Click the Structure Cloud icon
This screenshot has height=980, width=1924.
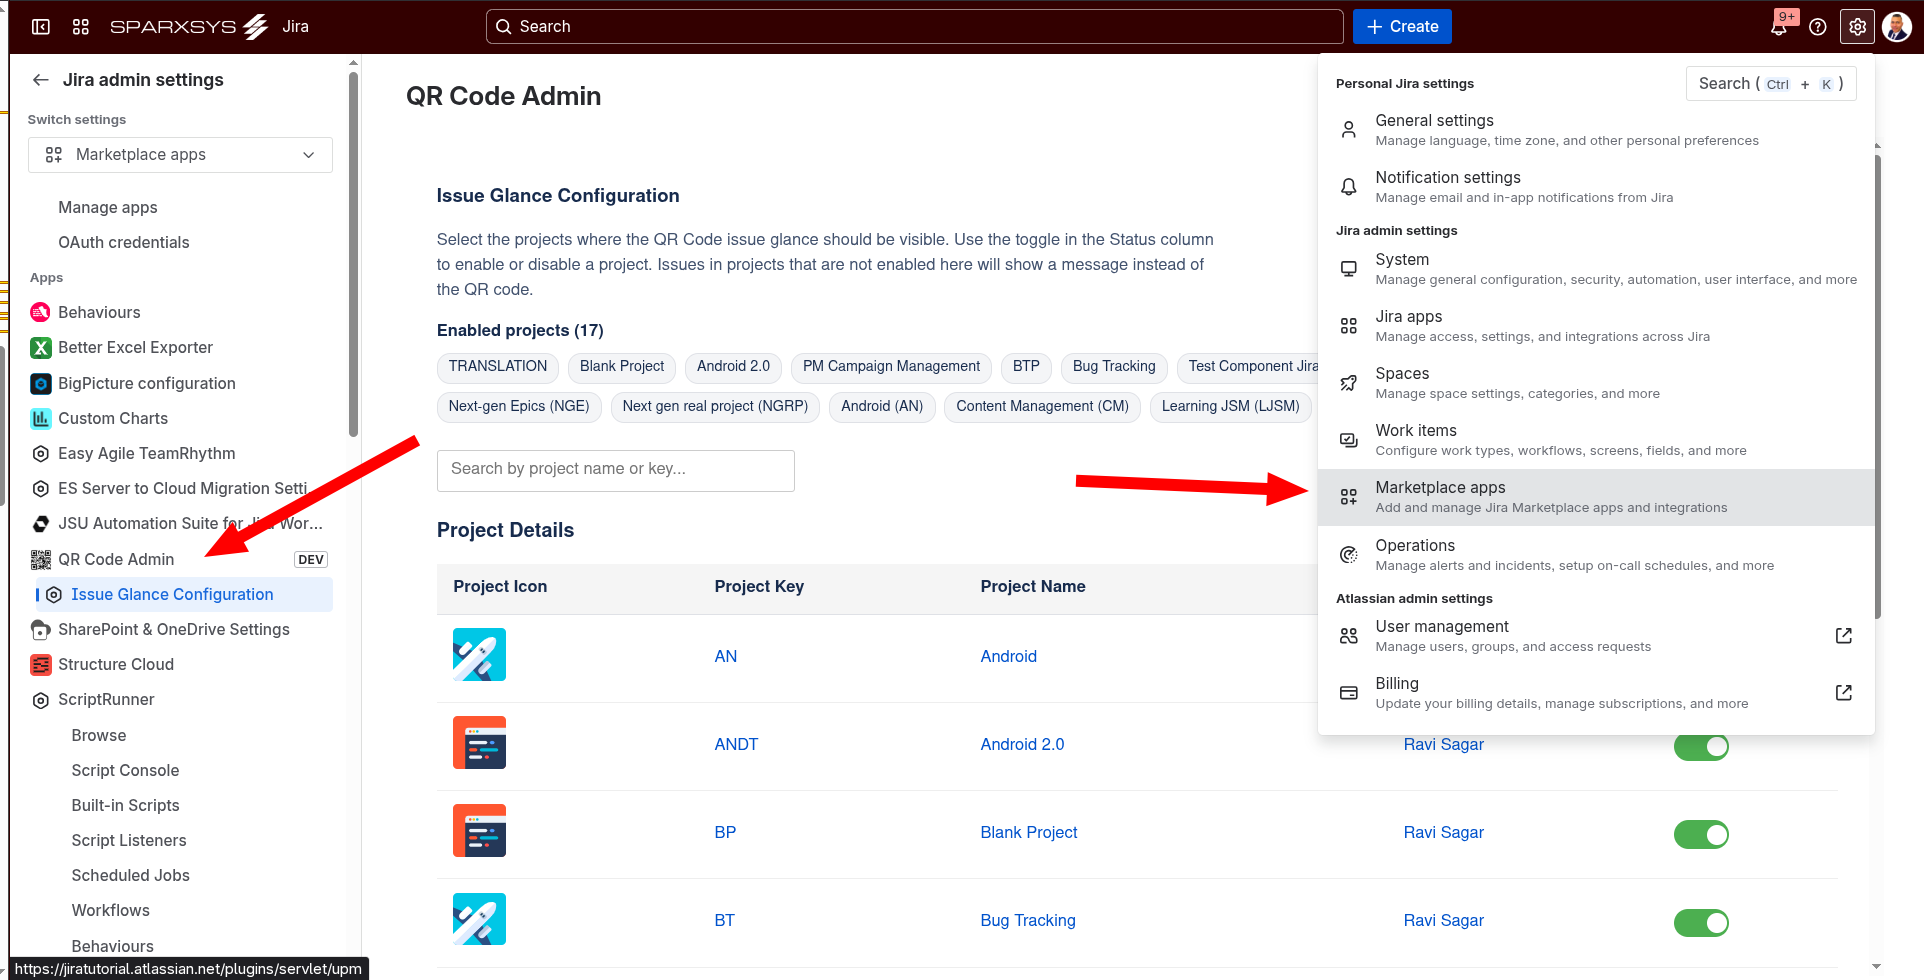coord(41,664)
